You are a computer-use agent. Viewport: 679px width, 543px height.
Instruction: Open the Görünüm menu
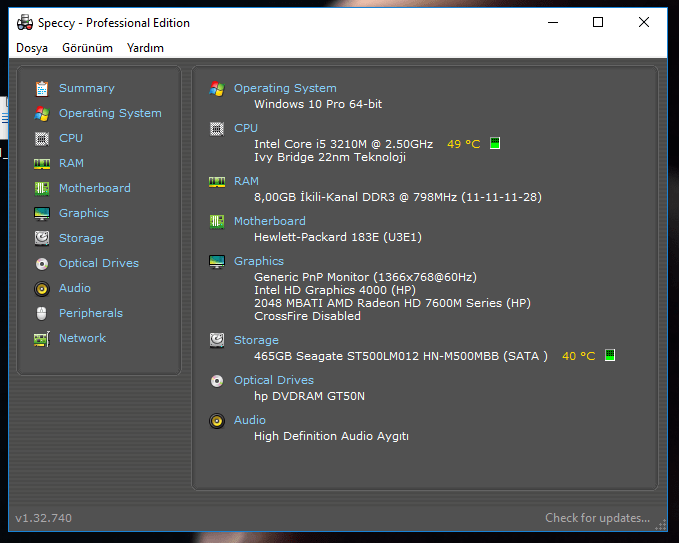point(87,48)
